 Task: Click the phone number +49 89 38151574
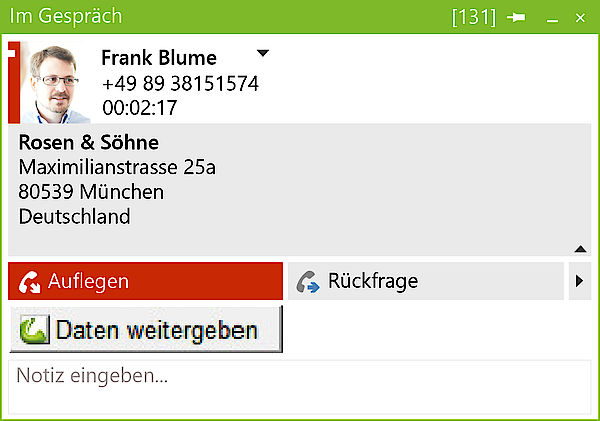[x=180, y=83]
